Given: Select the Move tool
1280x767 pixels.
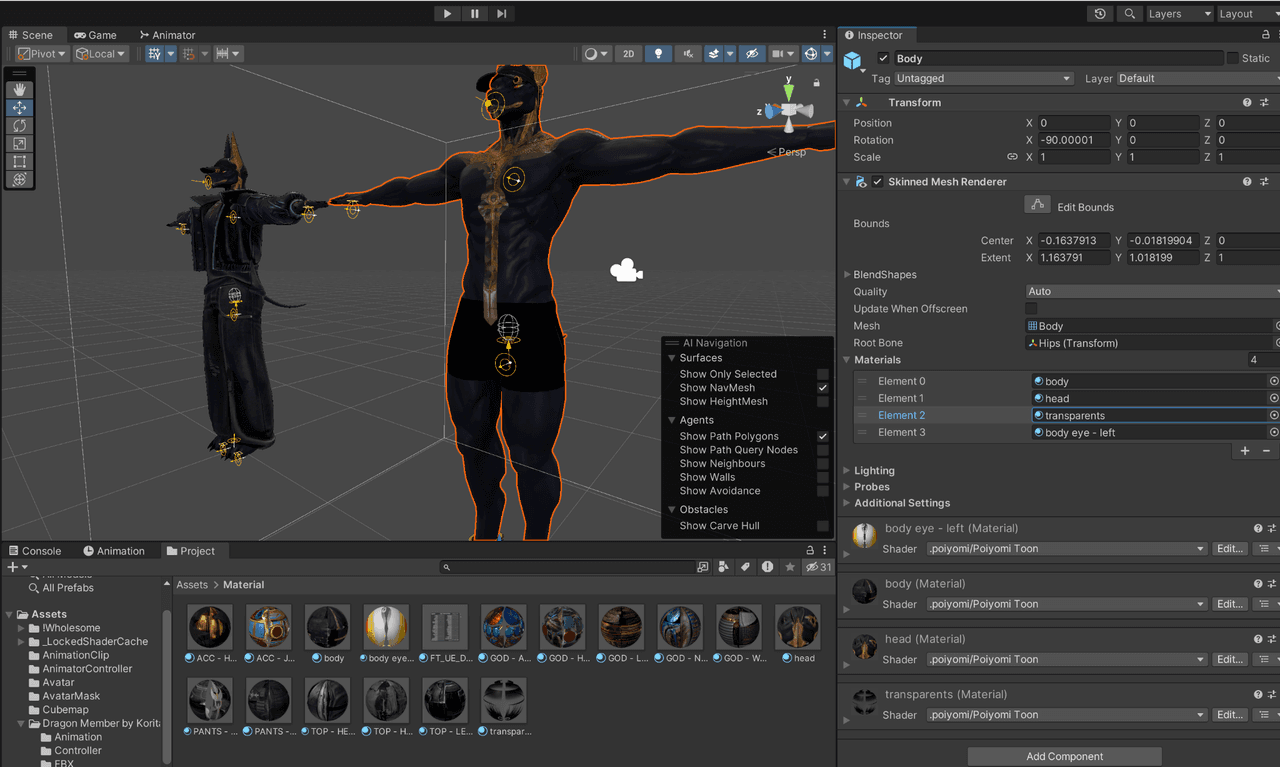Looking at the screenshot, I should coord(19,108).
